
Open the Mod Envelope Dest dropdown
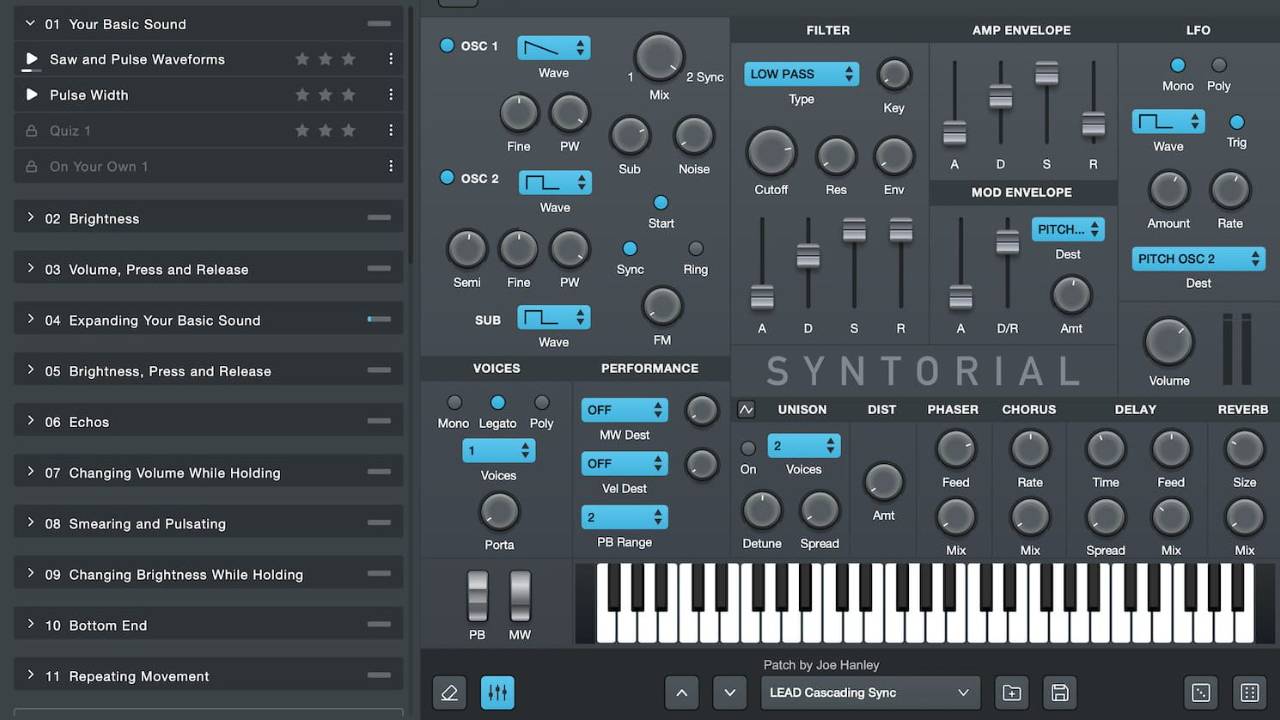click(x=1068, y=229)
